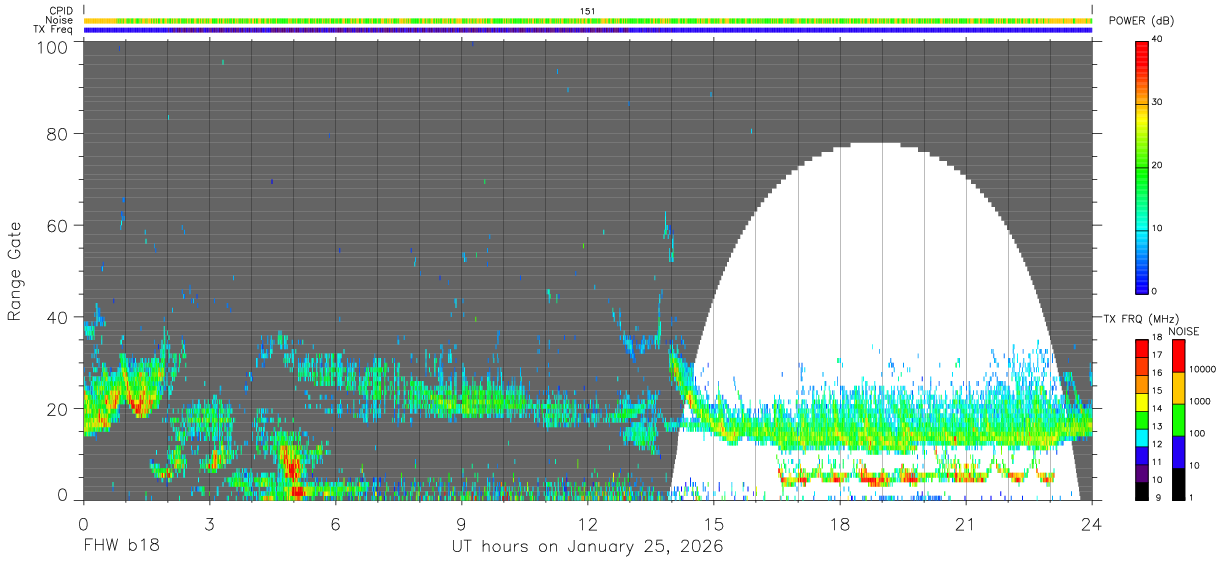Select the 20 tick on POWER colorbar

pos(1158,166)
